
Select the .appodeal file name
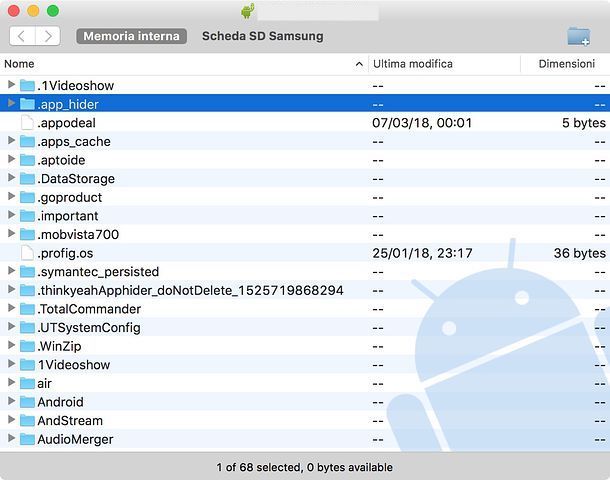[67, 123]
